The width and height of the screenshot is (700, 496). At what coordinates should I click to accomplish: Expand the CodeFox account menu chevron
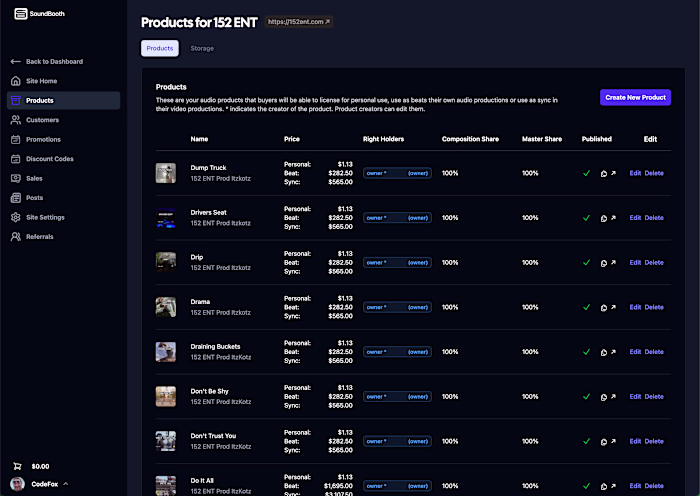pyautogui.click(x=66, y=483)
